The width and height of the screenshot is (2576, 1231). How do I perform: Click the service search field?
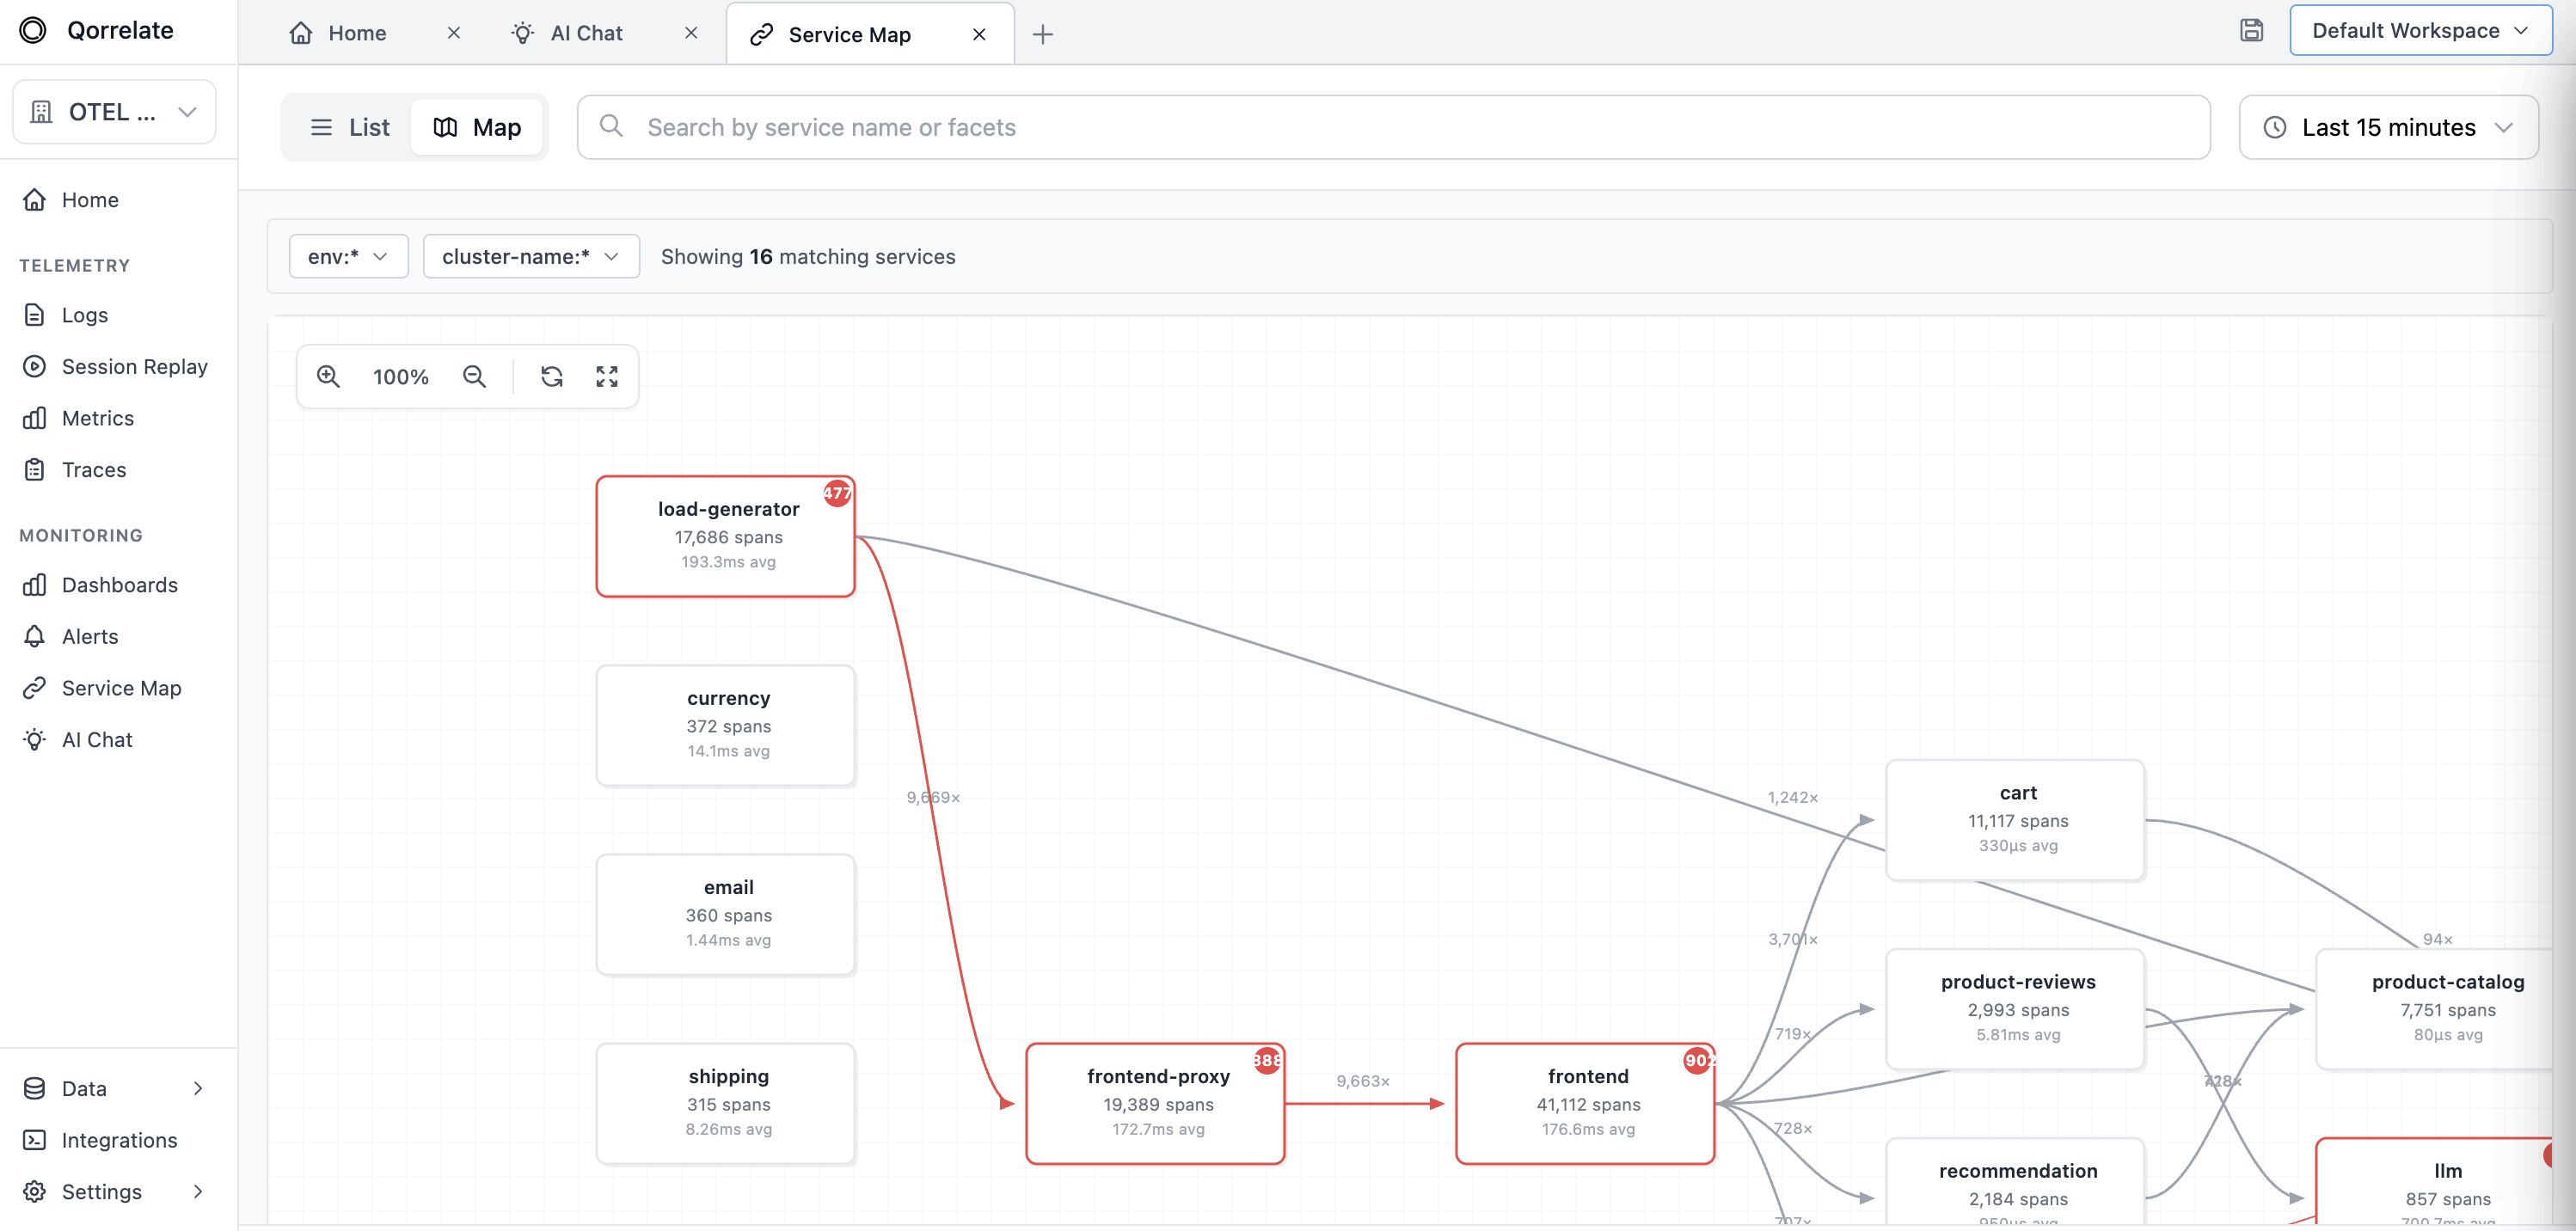[1100, 127]
